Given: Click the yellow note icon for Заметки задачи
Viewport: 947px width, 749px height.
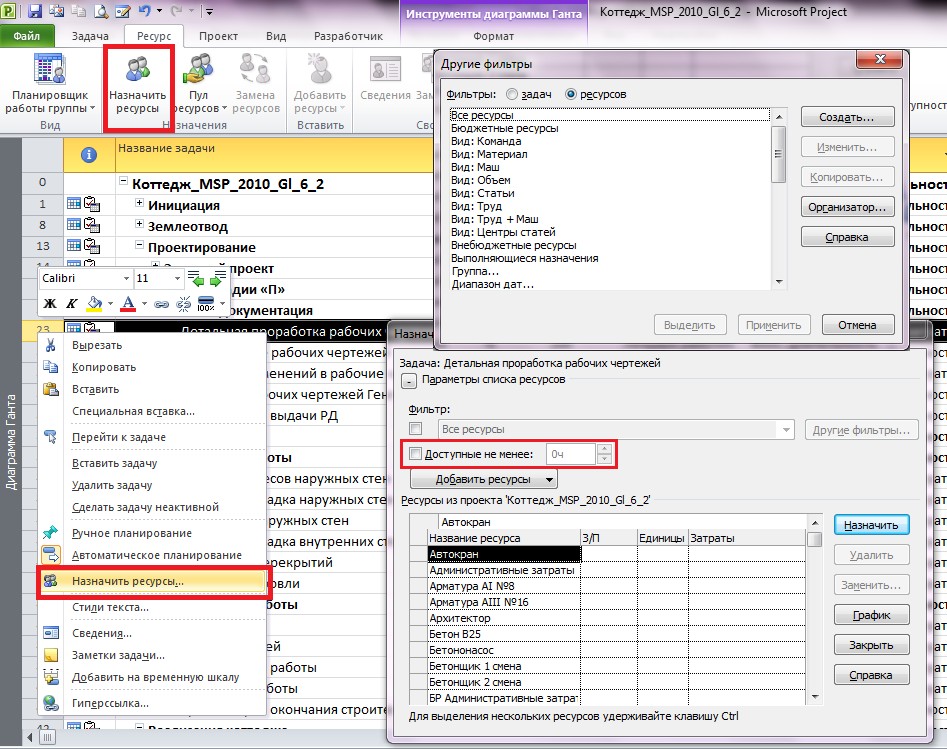Looking at the screenshot, I should (51, 655).
